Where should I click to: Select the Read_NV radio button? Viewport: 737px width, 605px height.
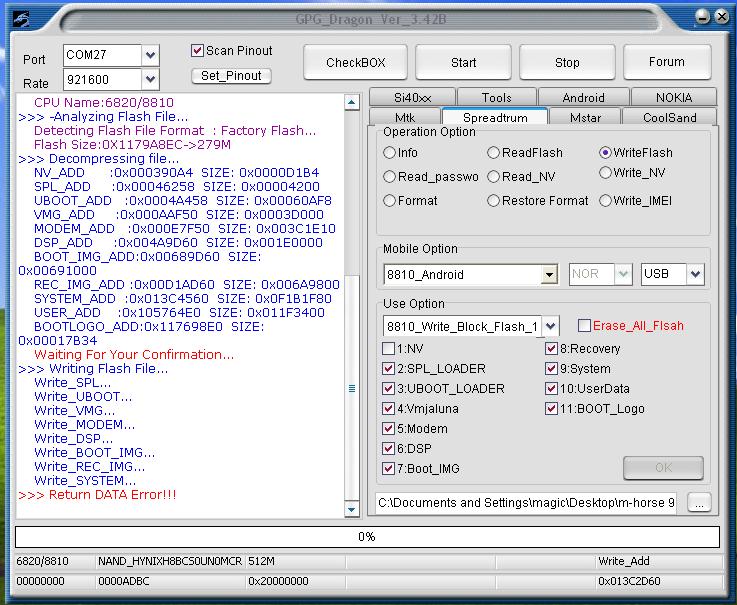[493, 176]
